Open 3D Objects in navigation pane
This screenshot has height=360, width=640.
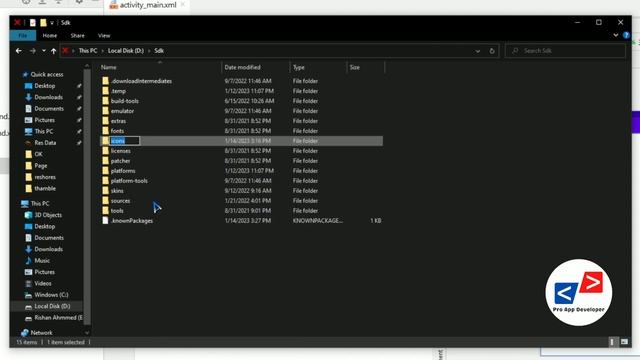48,215
